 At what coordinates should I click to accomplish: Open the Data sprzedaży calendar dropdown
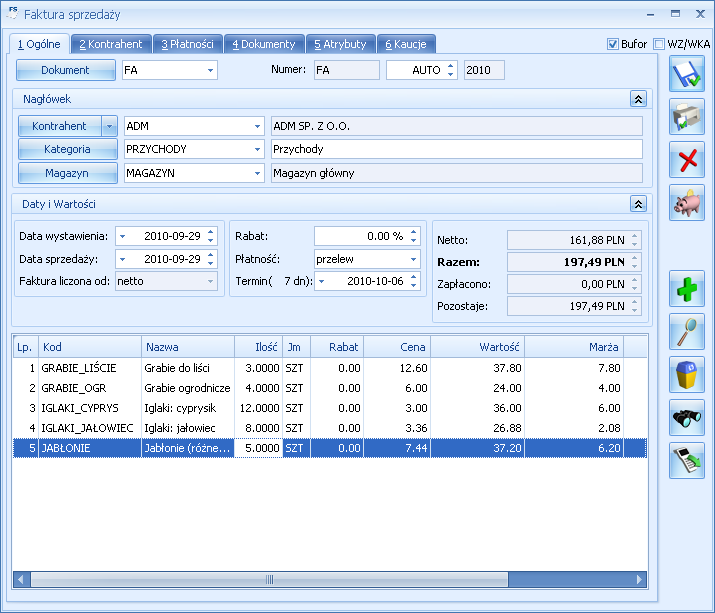click(122, 259)
